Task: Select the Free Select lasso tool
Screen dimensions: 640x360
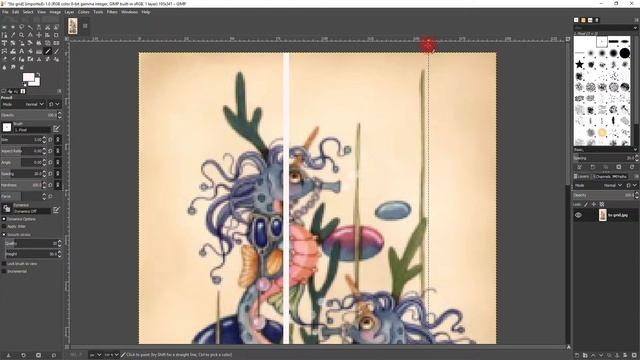Action: pos(21,27)
